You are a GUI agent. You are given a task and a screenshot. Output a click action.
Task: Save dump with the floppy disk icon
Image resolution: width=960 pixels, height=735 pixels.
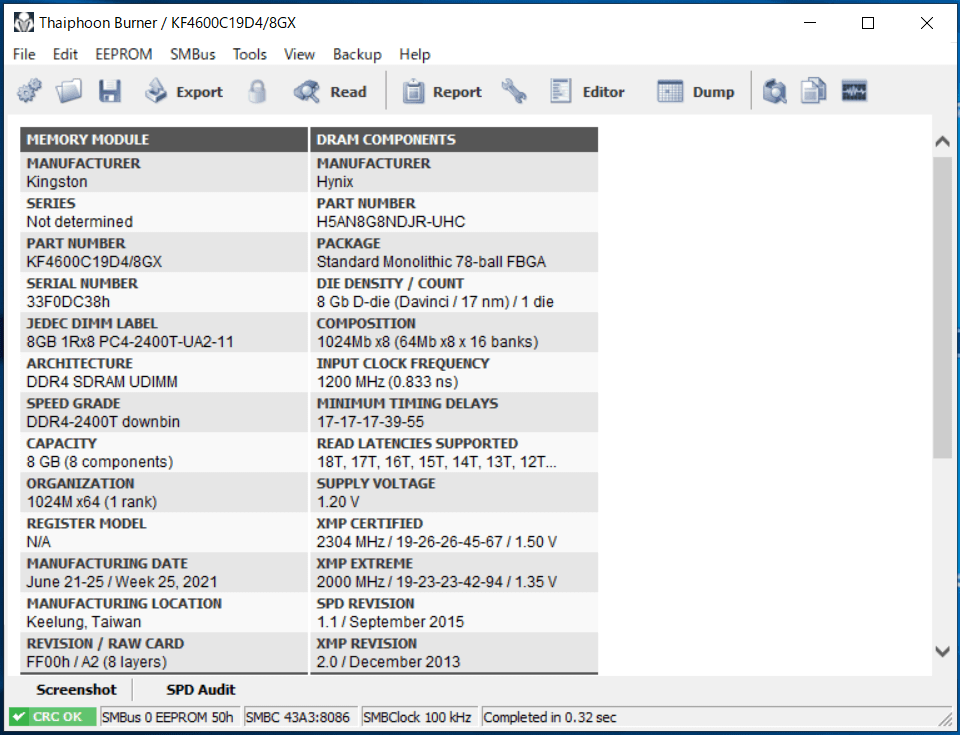click(x=110, y=92)
